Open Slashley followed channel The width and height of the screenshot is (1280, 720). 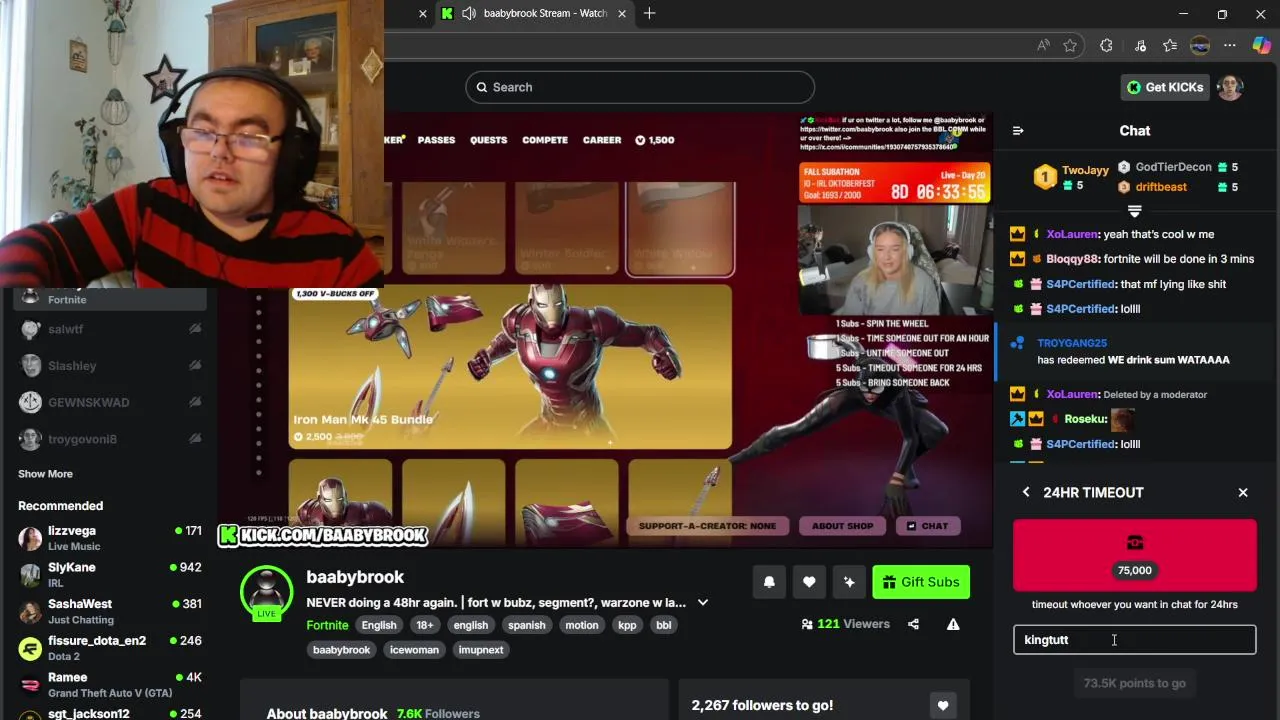110,366
